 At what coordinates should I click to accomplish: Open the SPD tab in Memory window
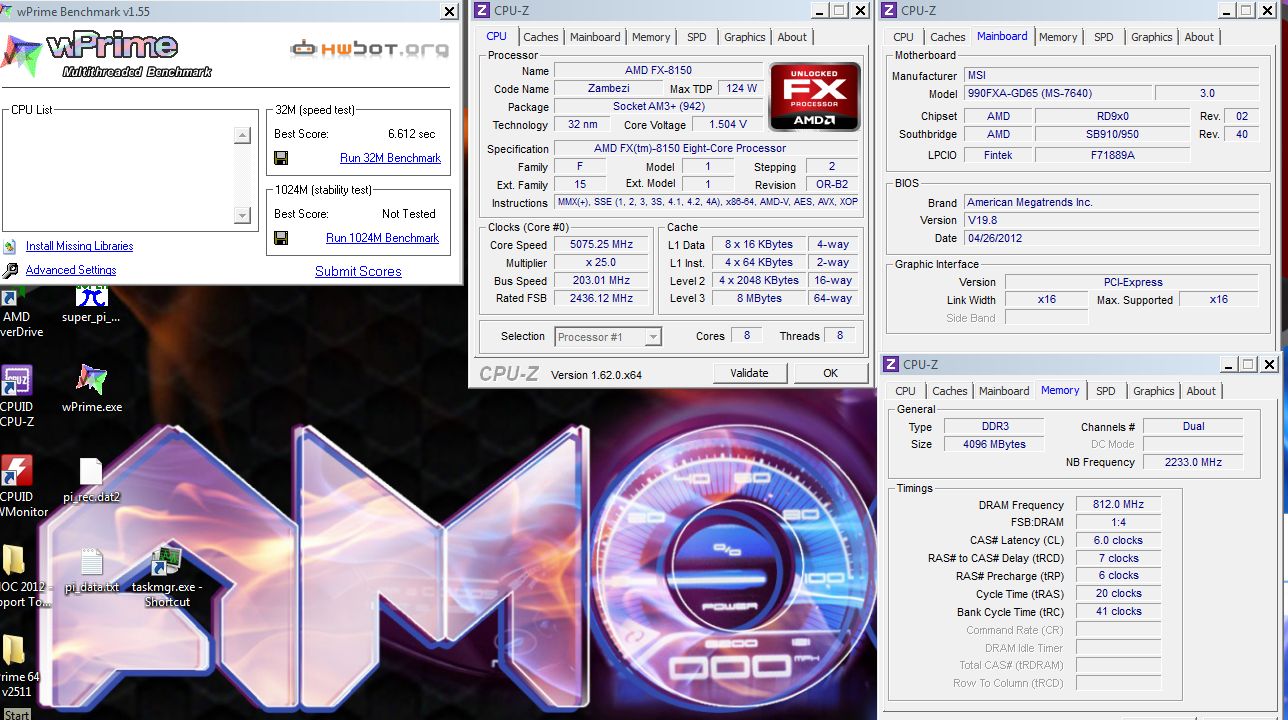(x=1105, y=391)
